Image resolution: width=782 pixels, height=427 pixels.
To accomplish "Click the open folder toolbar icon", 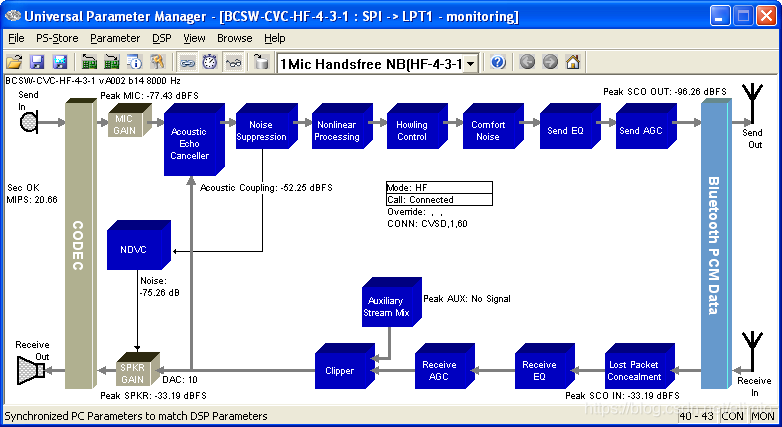I will (14, 62).
